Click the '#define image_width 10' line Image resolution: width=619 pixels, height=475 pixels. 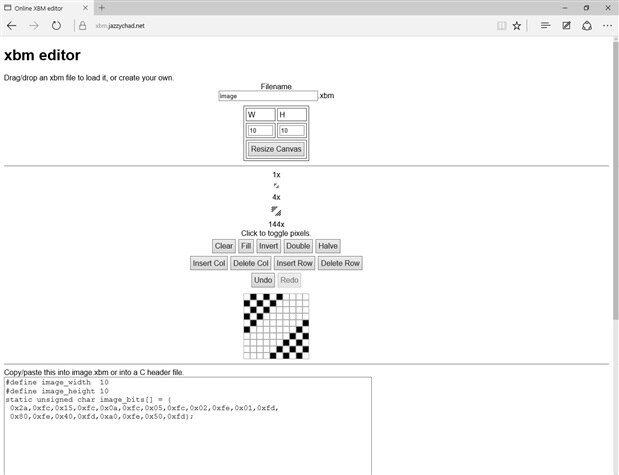pyautogui.click(x=57, y=382)
